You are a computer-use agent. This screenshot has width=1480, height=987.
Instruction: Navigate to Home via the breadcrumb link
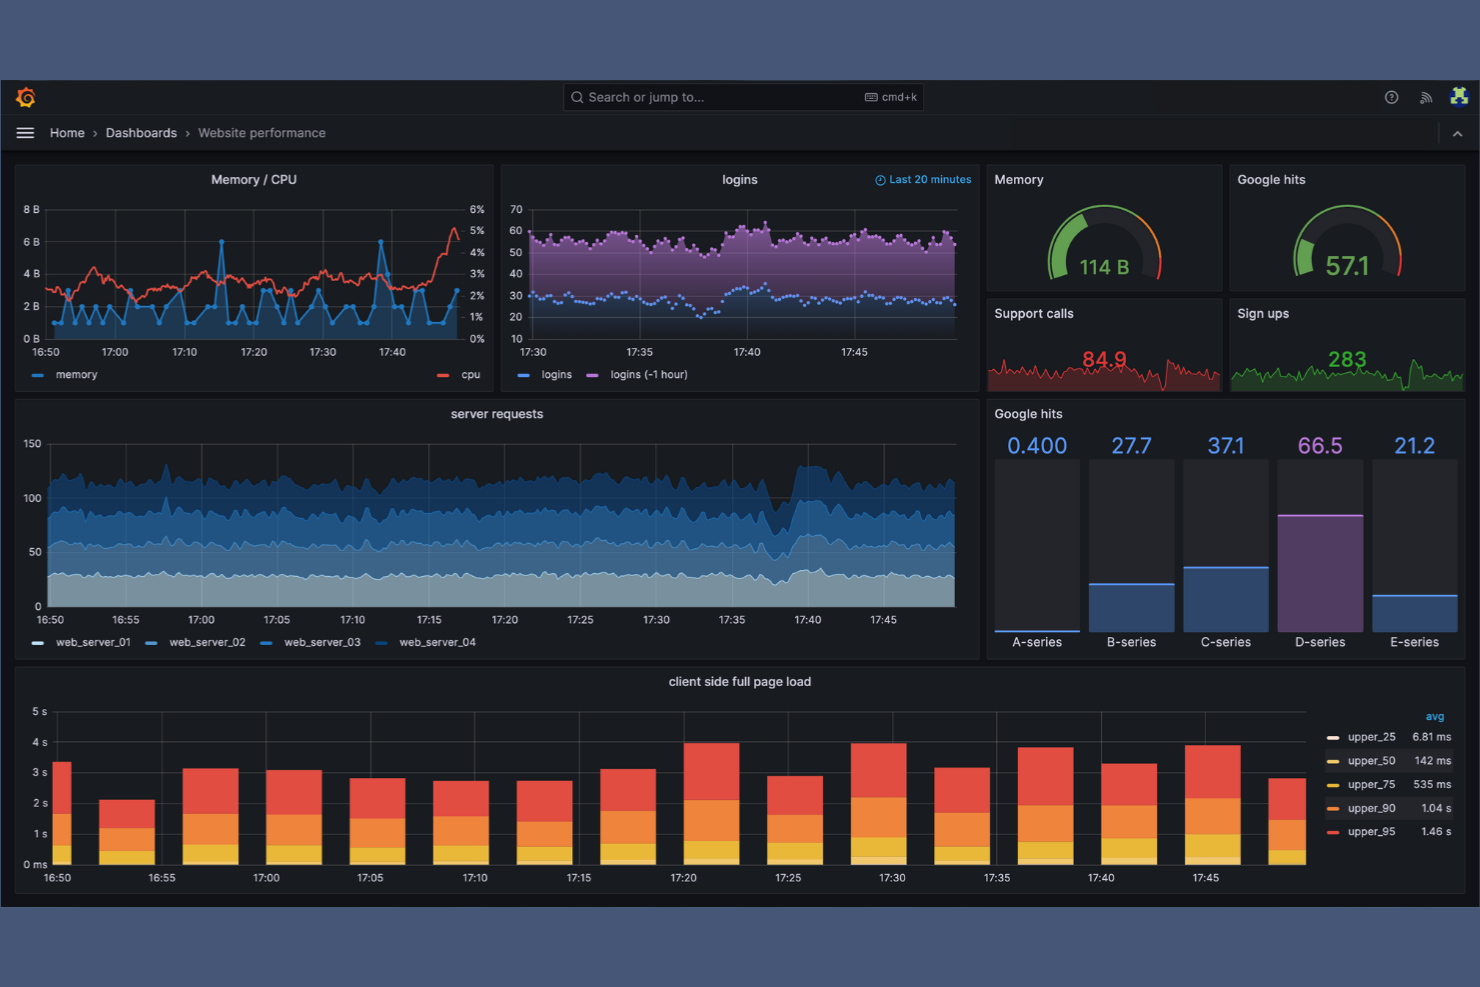67,132
